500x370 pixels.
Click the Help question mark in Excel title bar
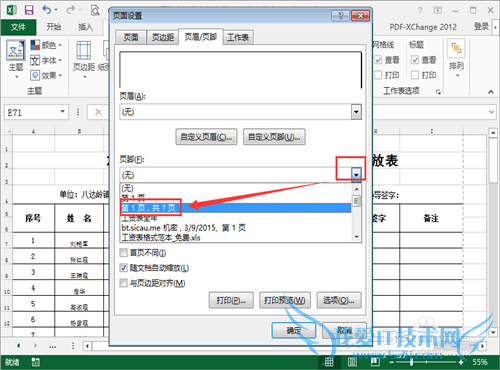(x=420, y=11)
